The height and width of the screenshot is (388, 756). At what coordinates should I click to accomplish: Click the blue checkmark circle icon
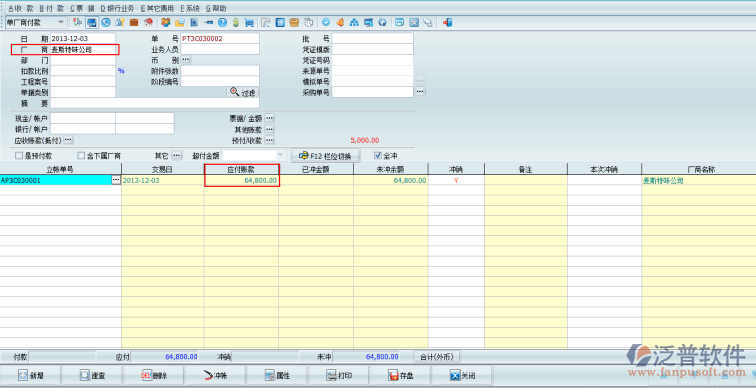(326, 22)
